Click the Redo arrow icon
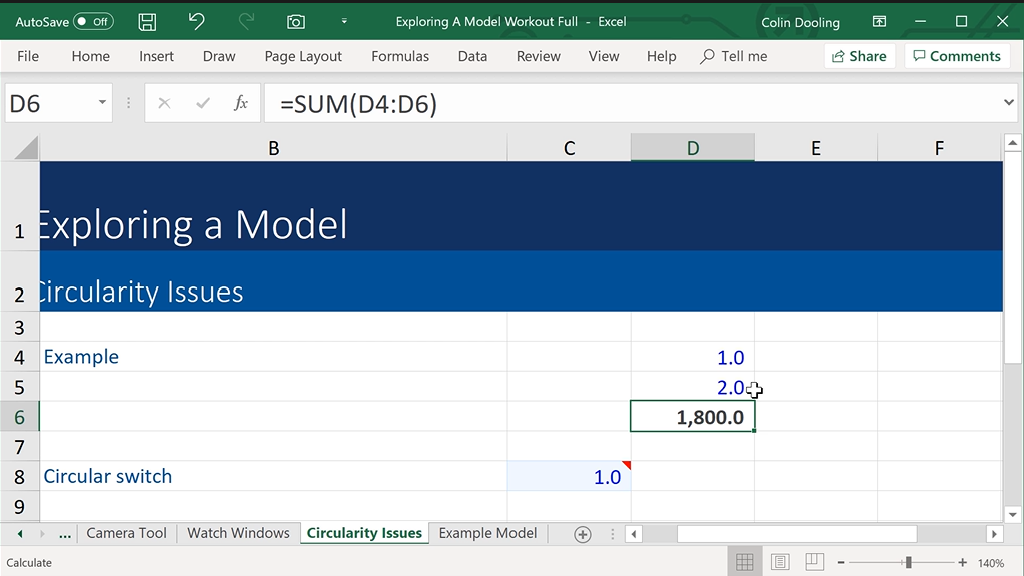This screenshot has height=576, width=1024. 246,21
